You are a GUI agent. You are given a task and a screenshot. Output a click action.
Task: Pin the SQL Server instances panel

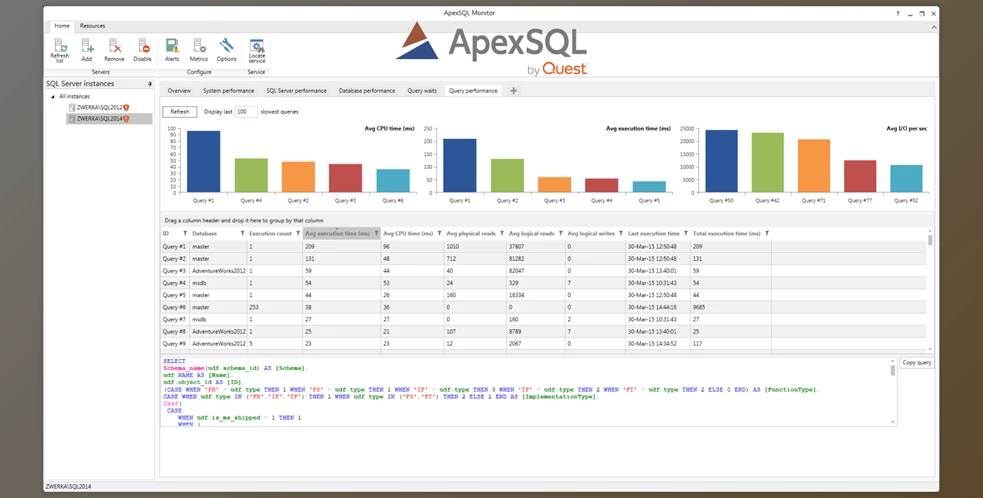(x=150, y=83)
